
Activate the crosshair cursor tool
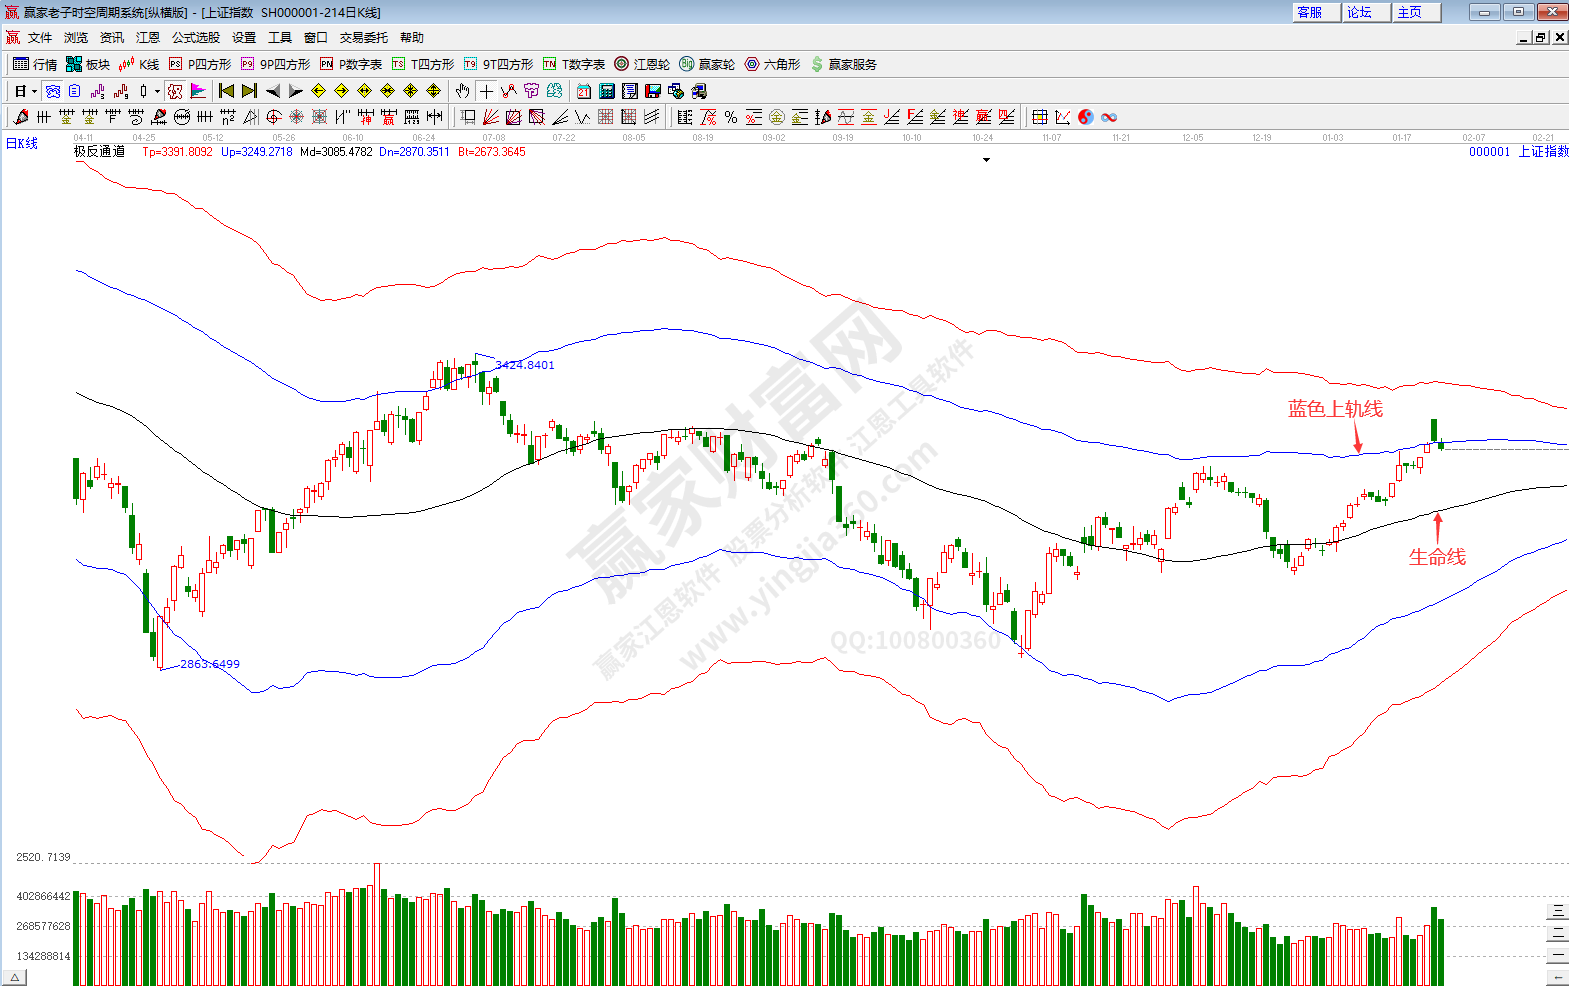pos(486,91)
